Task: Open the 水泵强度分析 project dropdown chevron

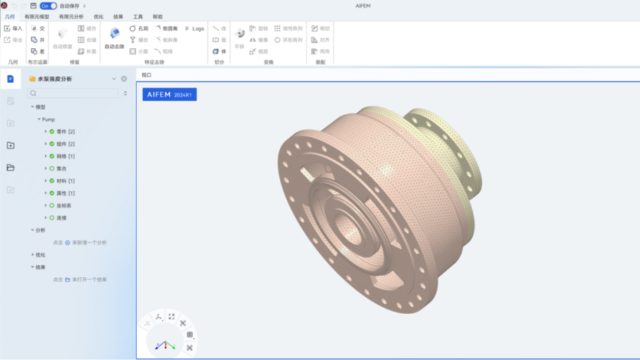Action: click(114, 79)
